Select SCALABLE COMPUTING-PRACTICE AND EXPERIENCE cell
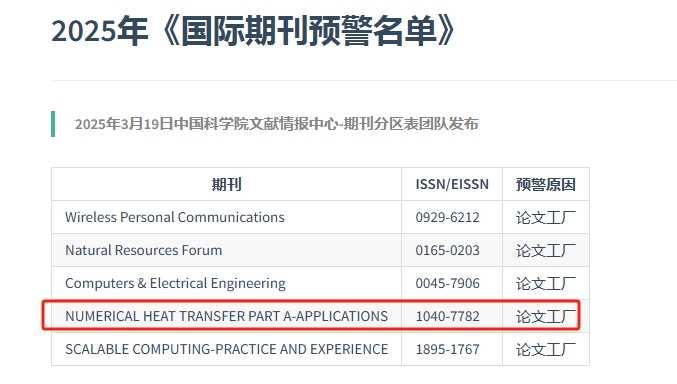Image resolution: width=677 pixels, height=384 pixels. (227, 349)
